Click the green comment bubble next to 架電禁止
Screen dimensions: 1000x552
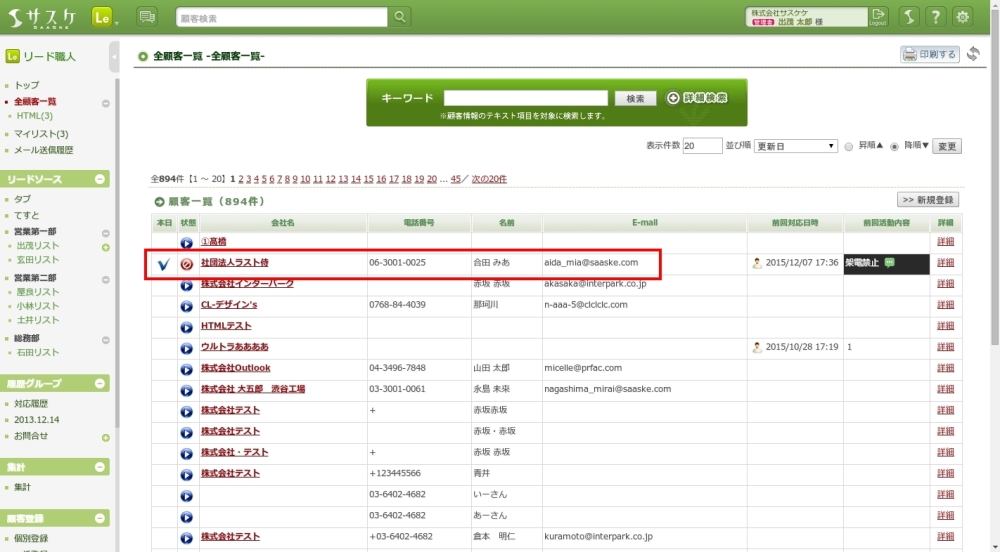(890, 263)
